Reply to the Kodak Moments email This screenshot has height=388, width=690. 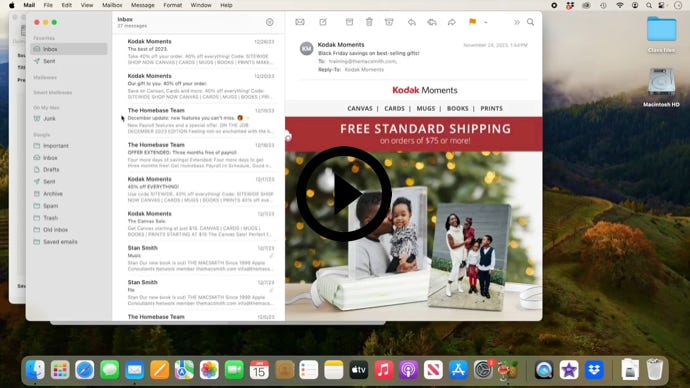tap(411, 22)
